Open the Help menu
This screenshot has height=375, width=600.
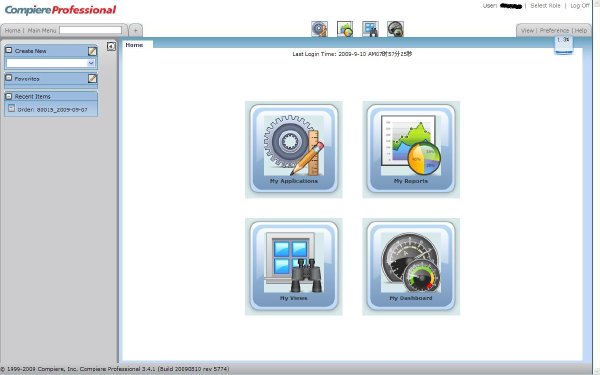[581, 31]
